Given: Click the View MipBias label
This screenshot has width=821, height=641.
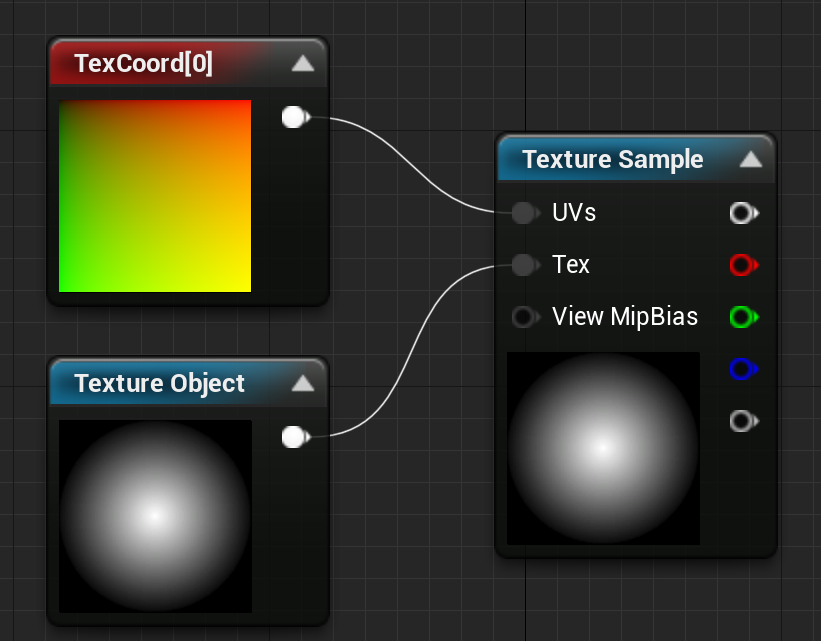Looking at the screenshot, I should point(625,317).
